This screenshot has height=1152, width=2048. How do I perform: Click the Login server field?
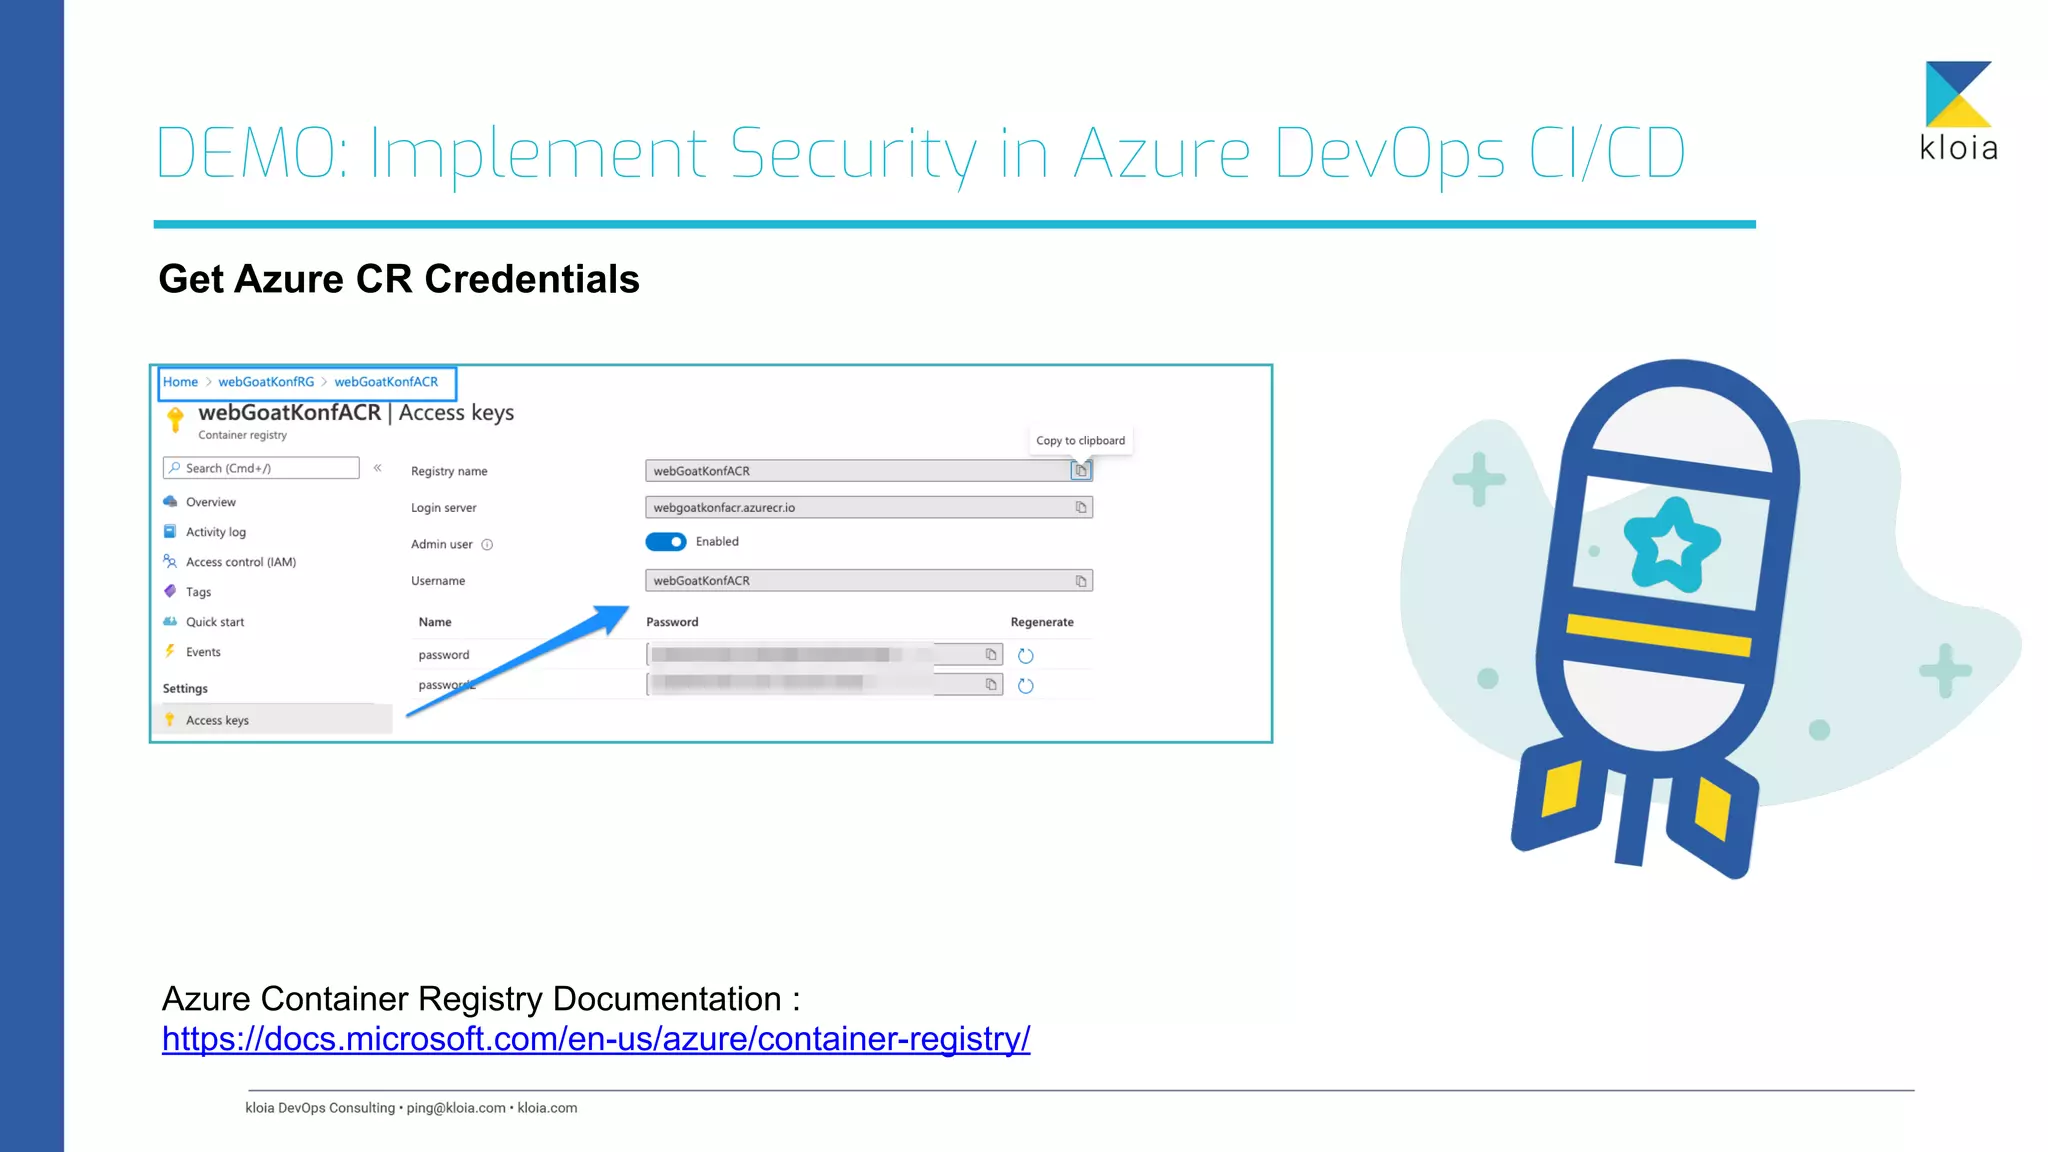pos(869,507)
